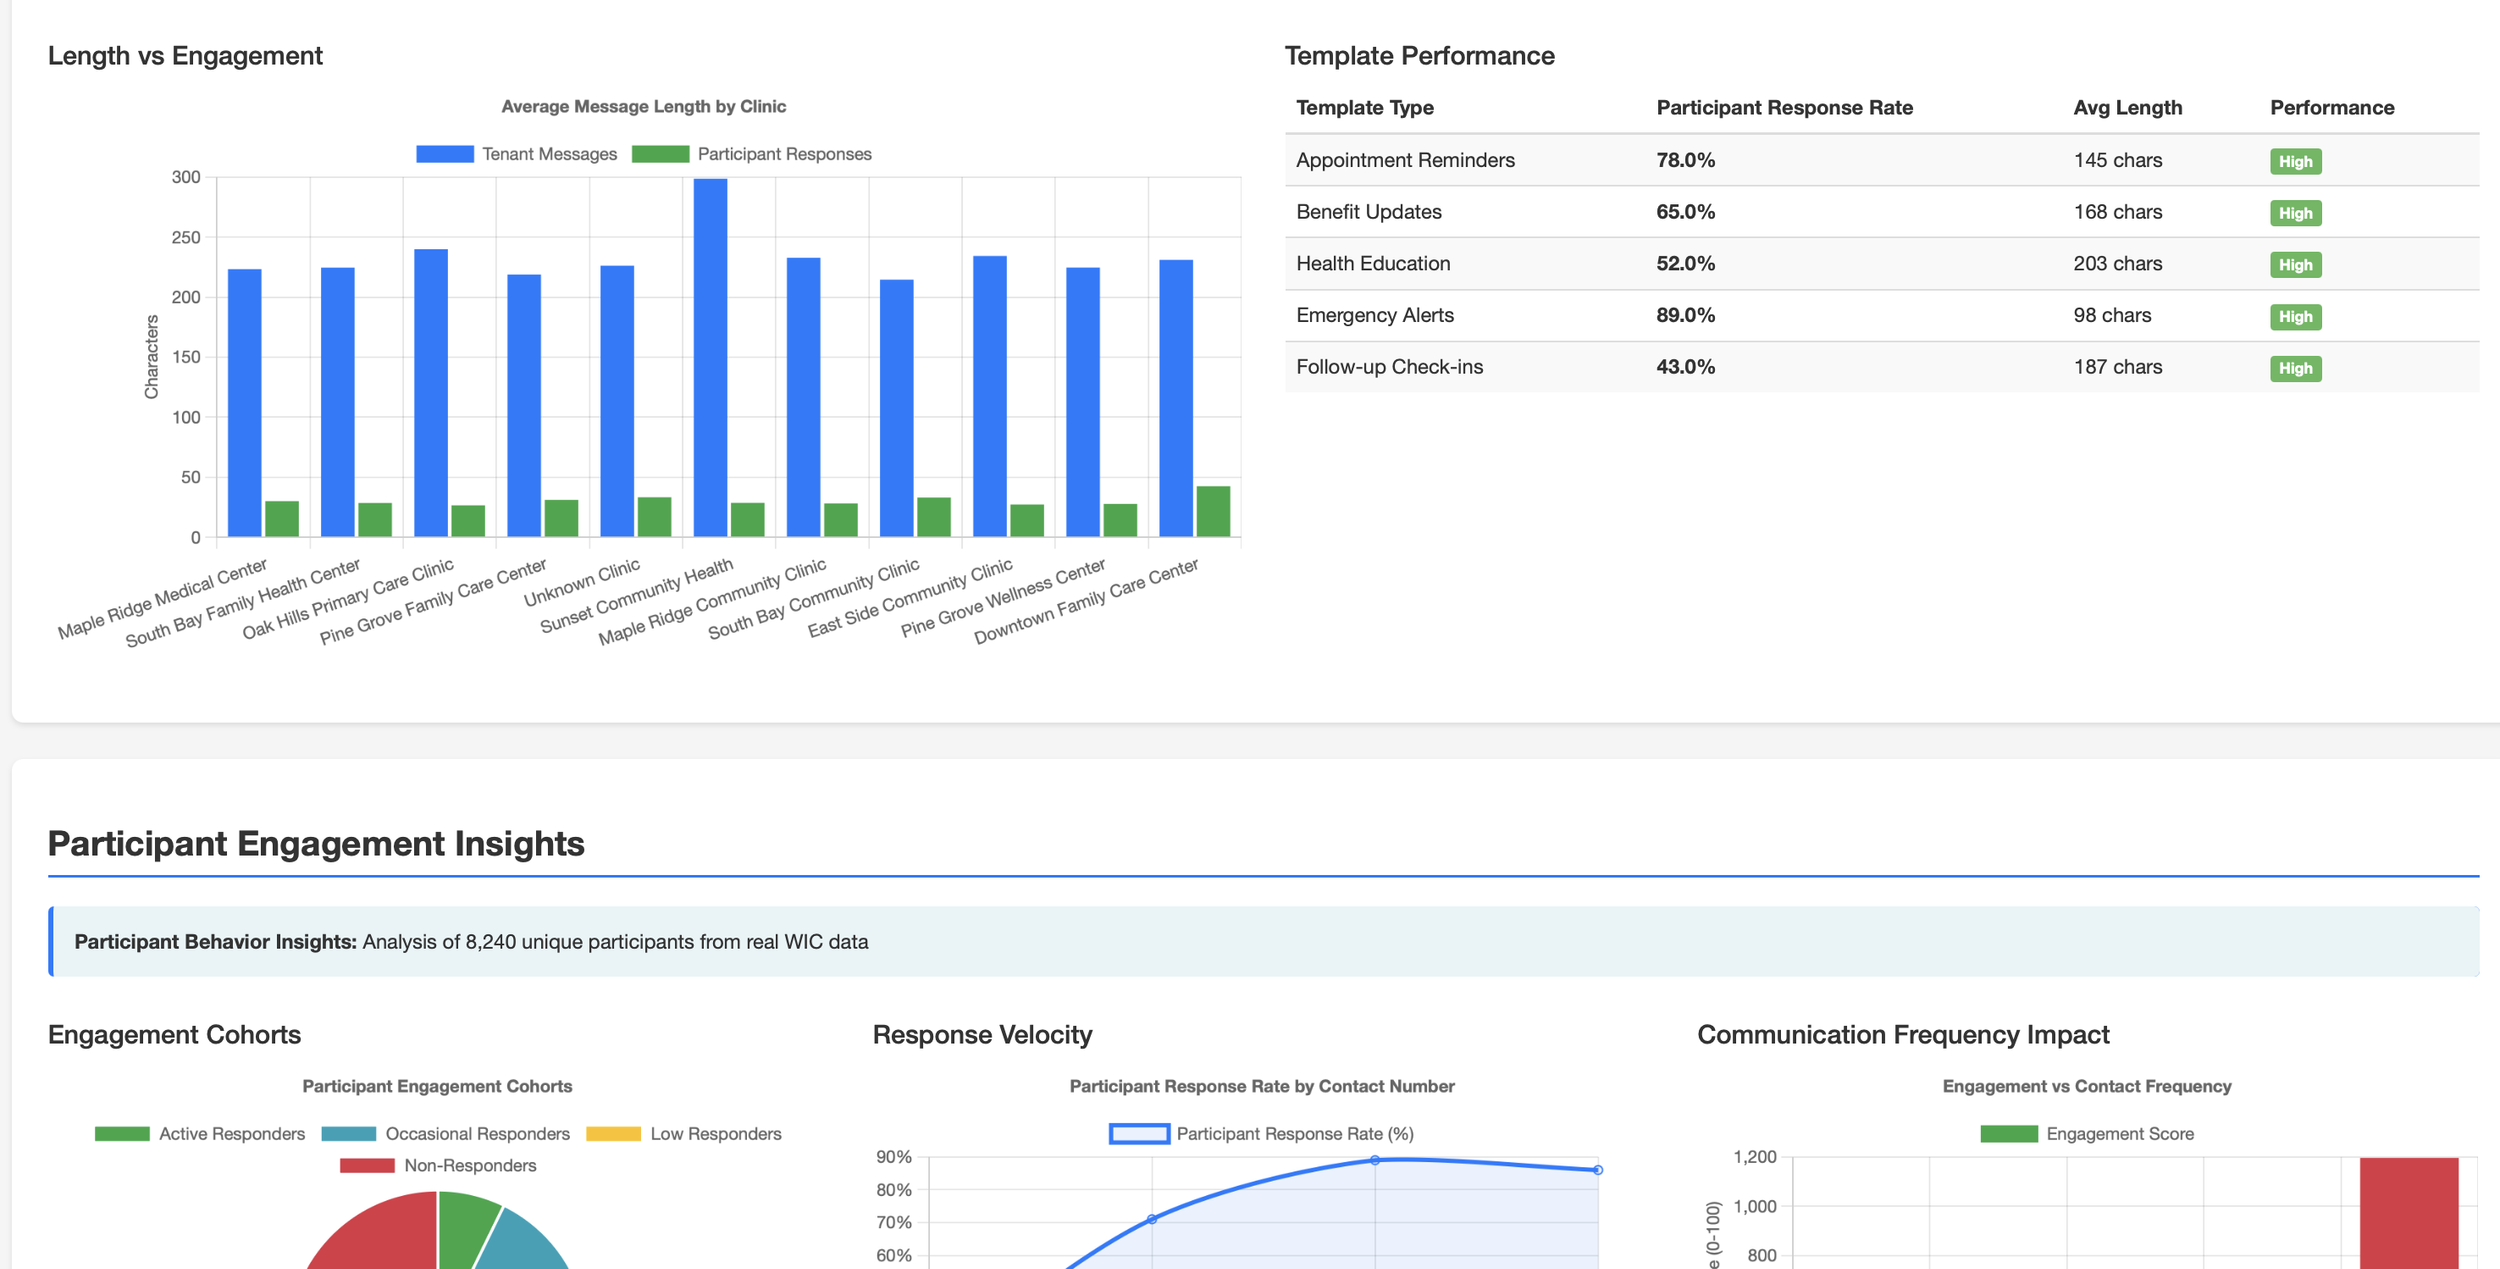The height and width of the screenshot is (1269, 2500).
Task: Toggle the Occasional Responders legend entry
Action: [x=446, y=1134]
